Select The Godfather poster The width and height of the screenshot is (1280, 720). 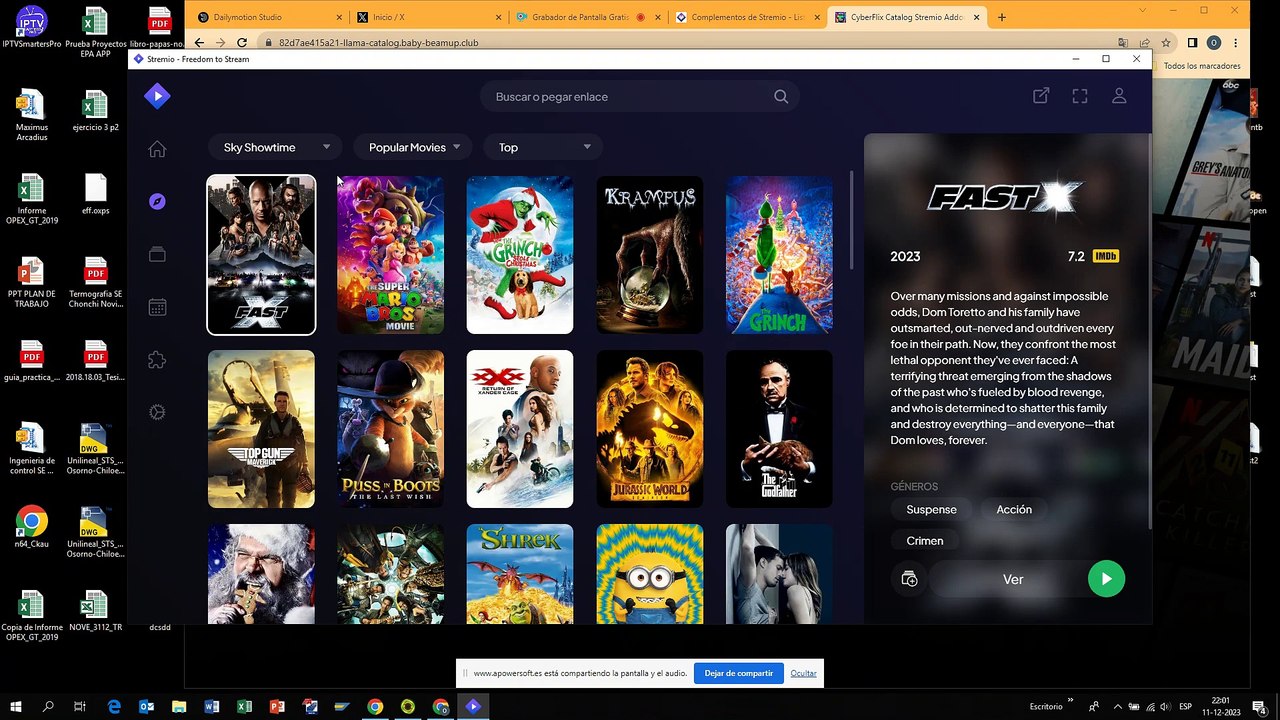pyautogui.click(x=779, y=429)
